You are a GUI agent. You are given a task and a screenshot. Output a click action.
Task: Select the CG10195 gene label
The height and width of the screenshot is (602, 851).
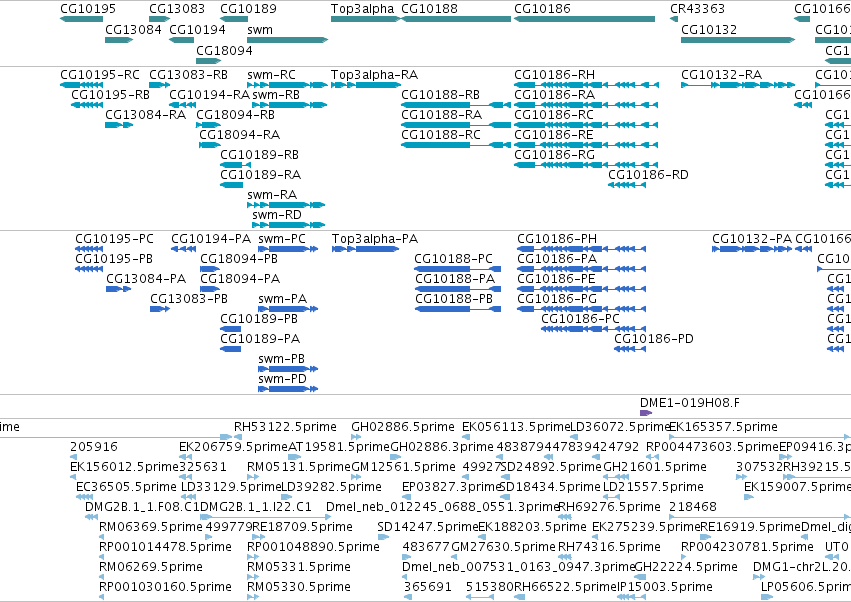88,9
